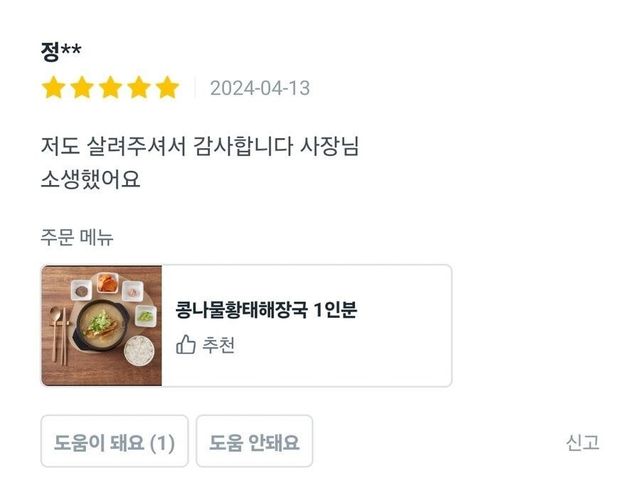
Task: Click the reviewer name 정**
Action: coord(61,51)
